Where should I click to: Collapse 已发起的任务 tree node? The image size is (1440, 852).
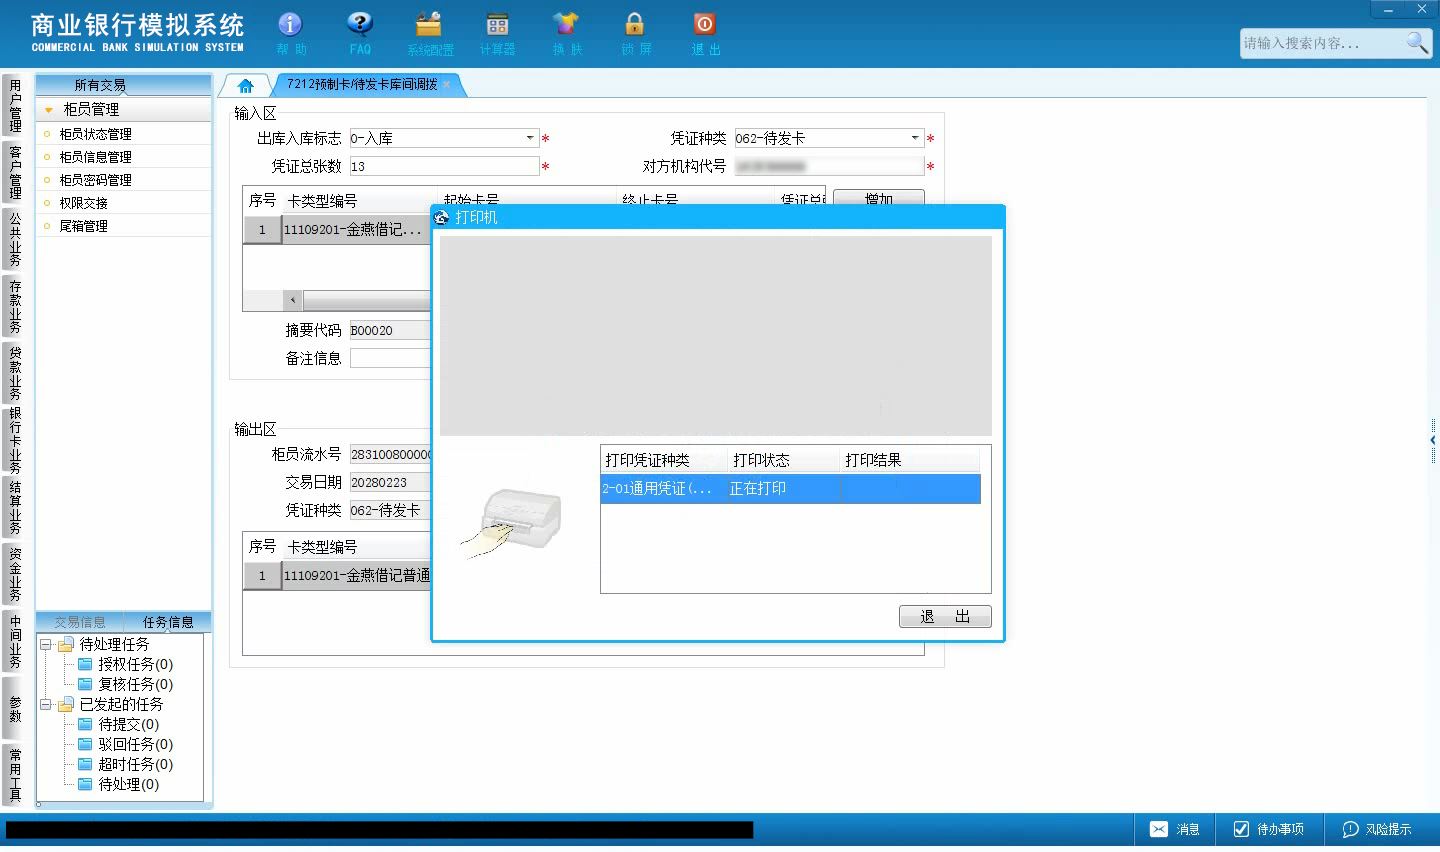45,704
